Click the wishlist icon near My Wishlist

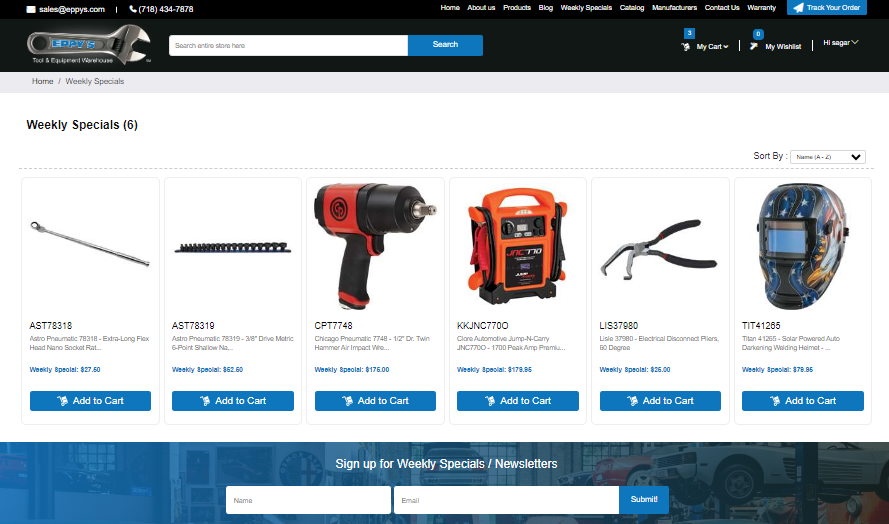coord(753,47)
